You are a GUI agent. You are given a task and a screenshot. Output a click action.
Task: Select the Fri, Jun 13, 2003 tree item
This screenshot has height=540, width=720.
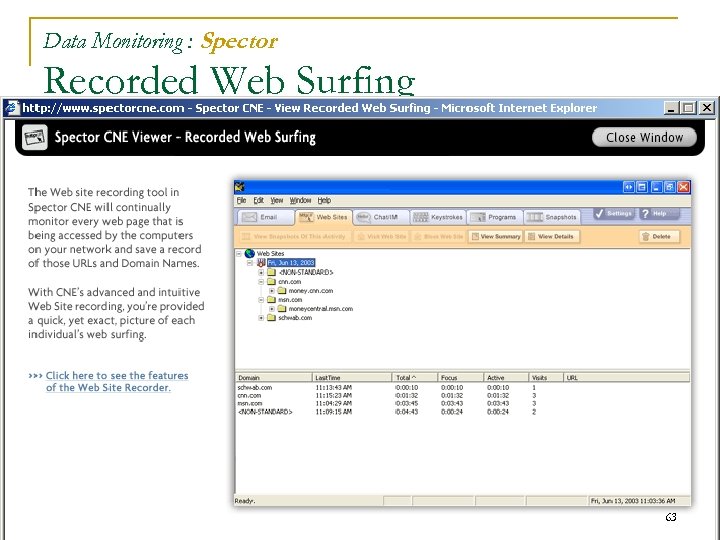291,263
